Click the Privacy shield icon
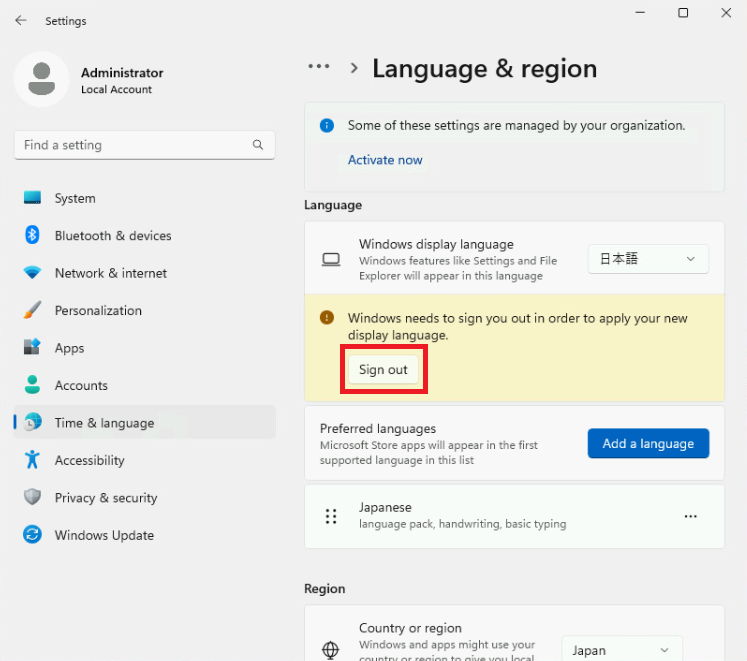 [x=32, y=497]
